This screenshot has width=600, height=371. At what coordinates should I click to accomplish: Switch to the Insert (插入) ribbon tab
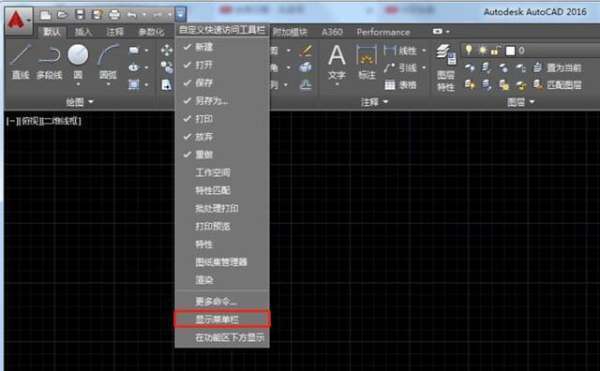83,32
